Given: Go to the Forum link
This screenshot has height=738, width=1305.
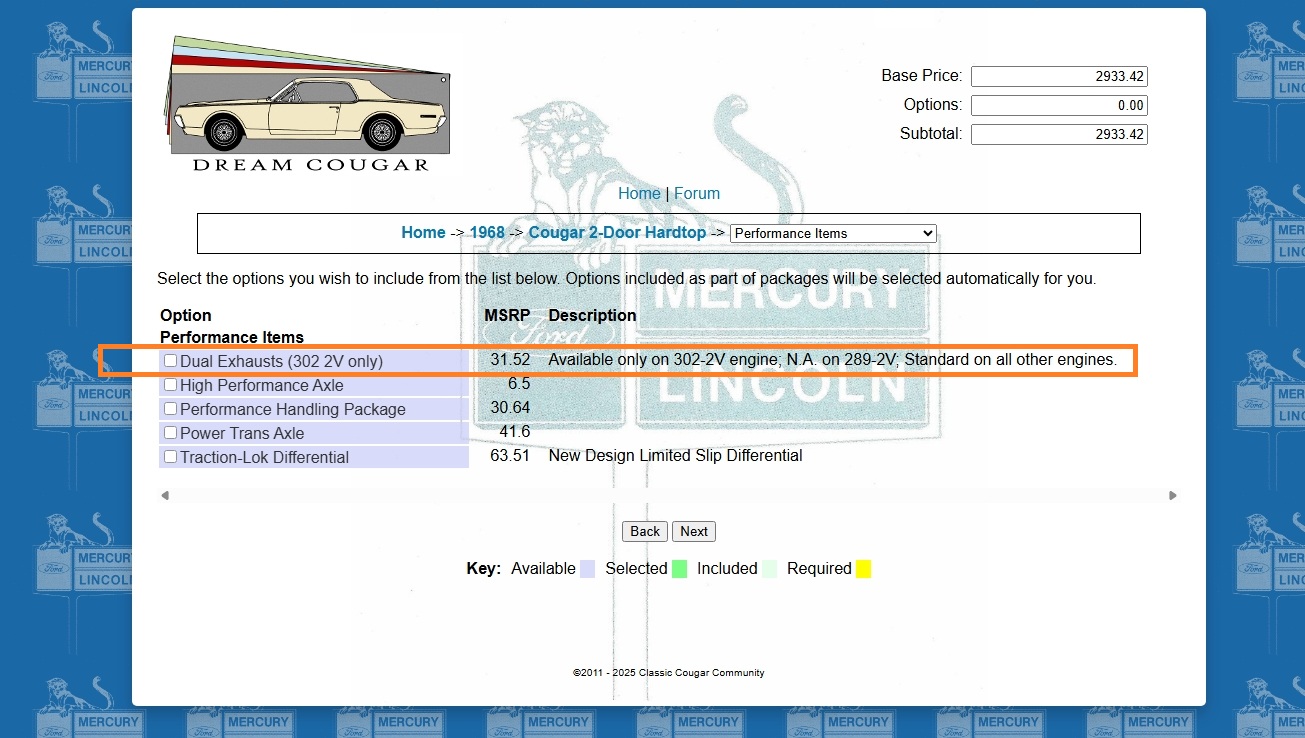Looking at the screenshot, I should (697, 194).
